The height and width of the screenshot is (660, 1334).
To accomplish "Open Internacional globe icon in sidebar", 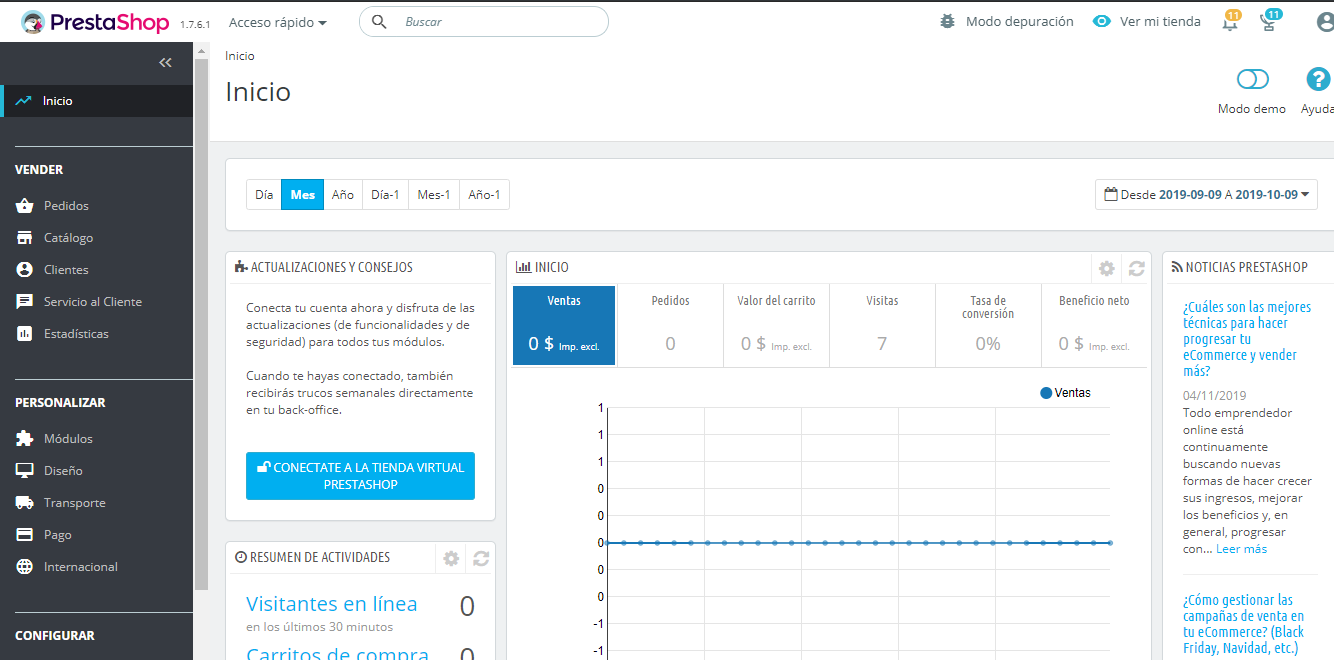I will pos(25,567).
